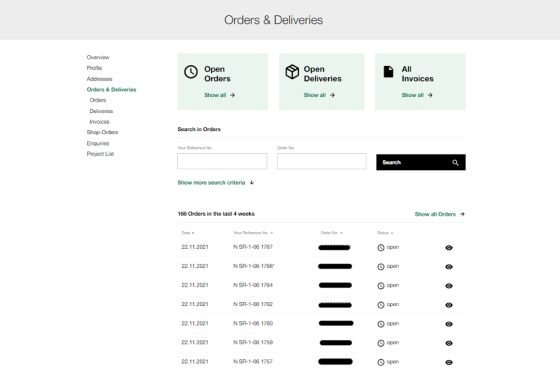View order N SR-1-06 1762 eye icon
Viewport: 560px width, 373px height.
[449, 305]
